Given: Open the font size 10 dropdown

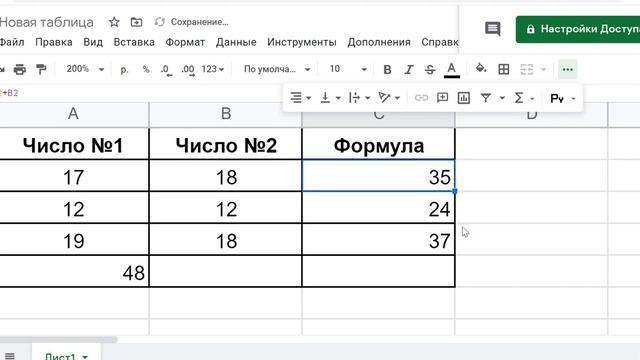Looking at the screenshot, I should (348, 69).
